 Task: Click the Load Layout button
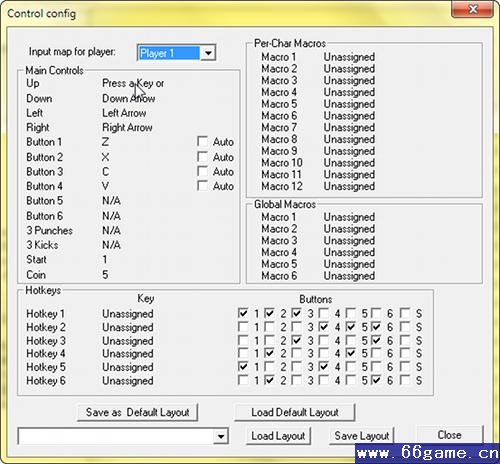pyautogui.click(x=278, y=436)
